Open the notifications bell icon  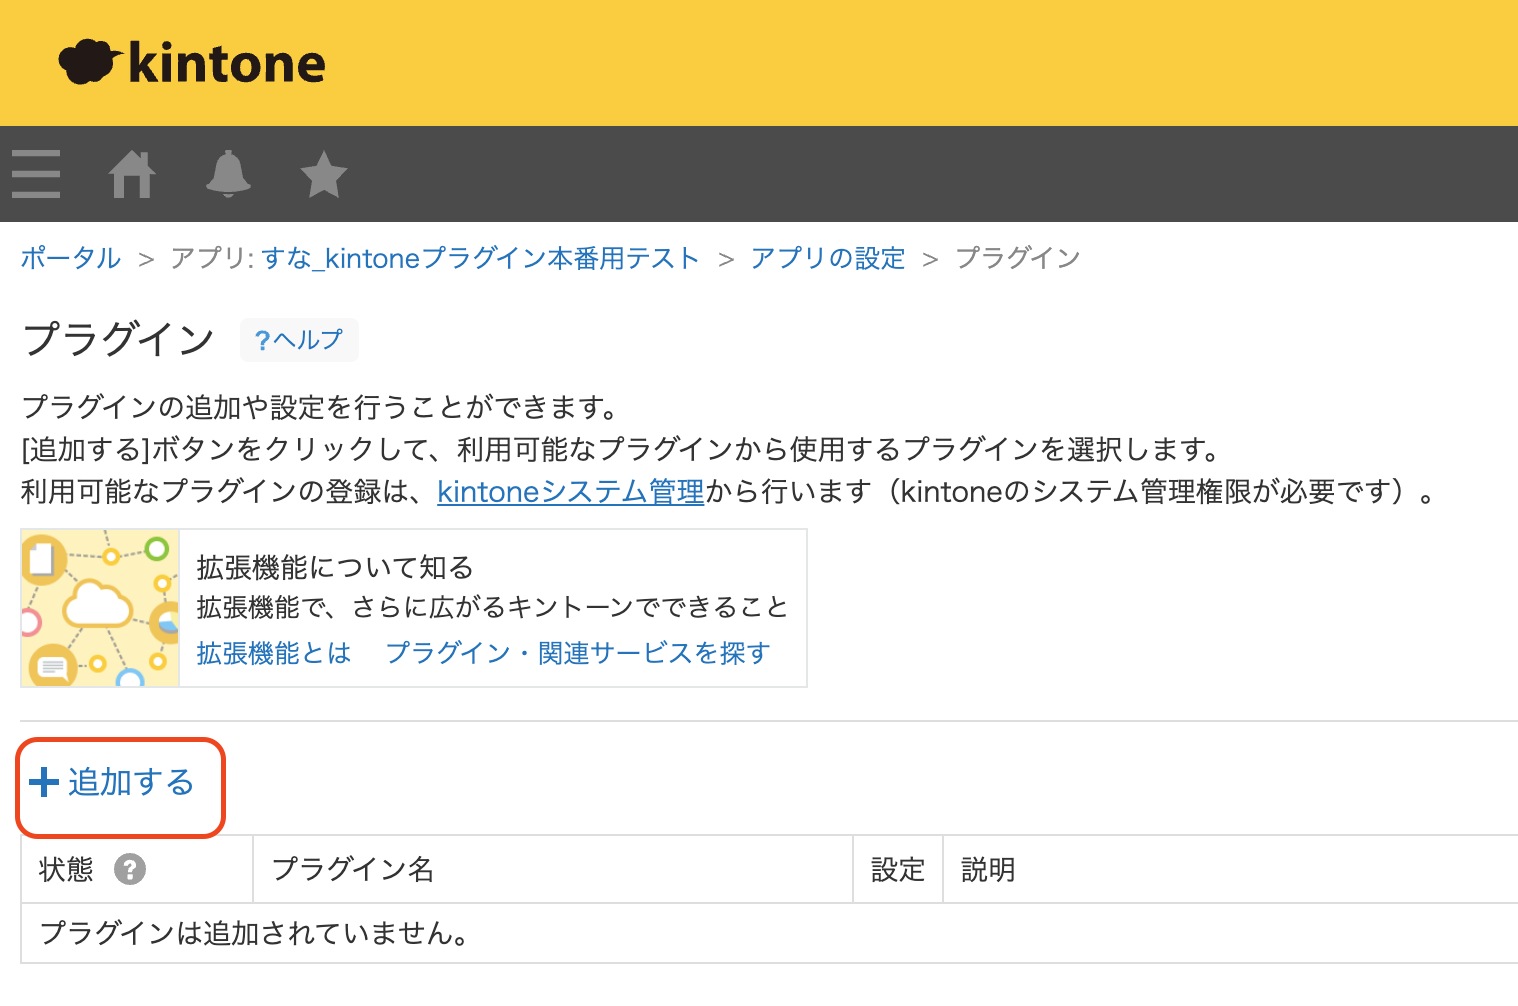coord(228,174)
